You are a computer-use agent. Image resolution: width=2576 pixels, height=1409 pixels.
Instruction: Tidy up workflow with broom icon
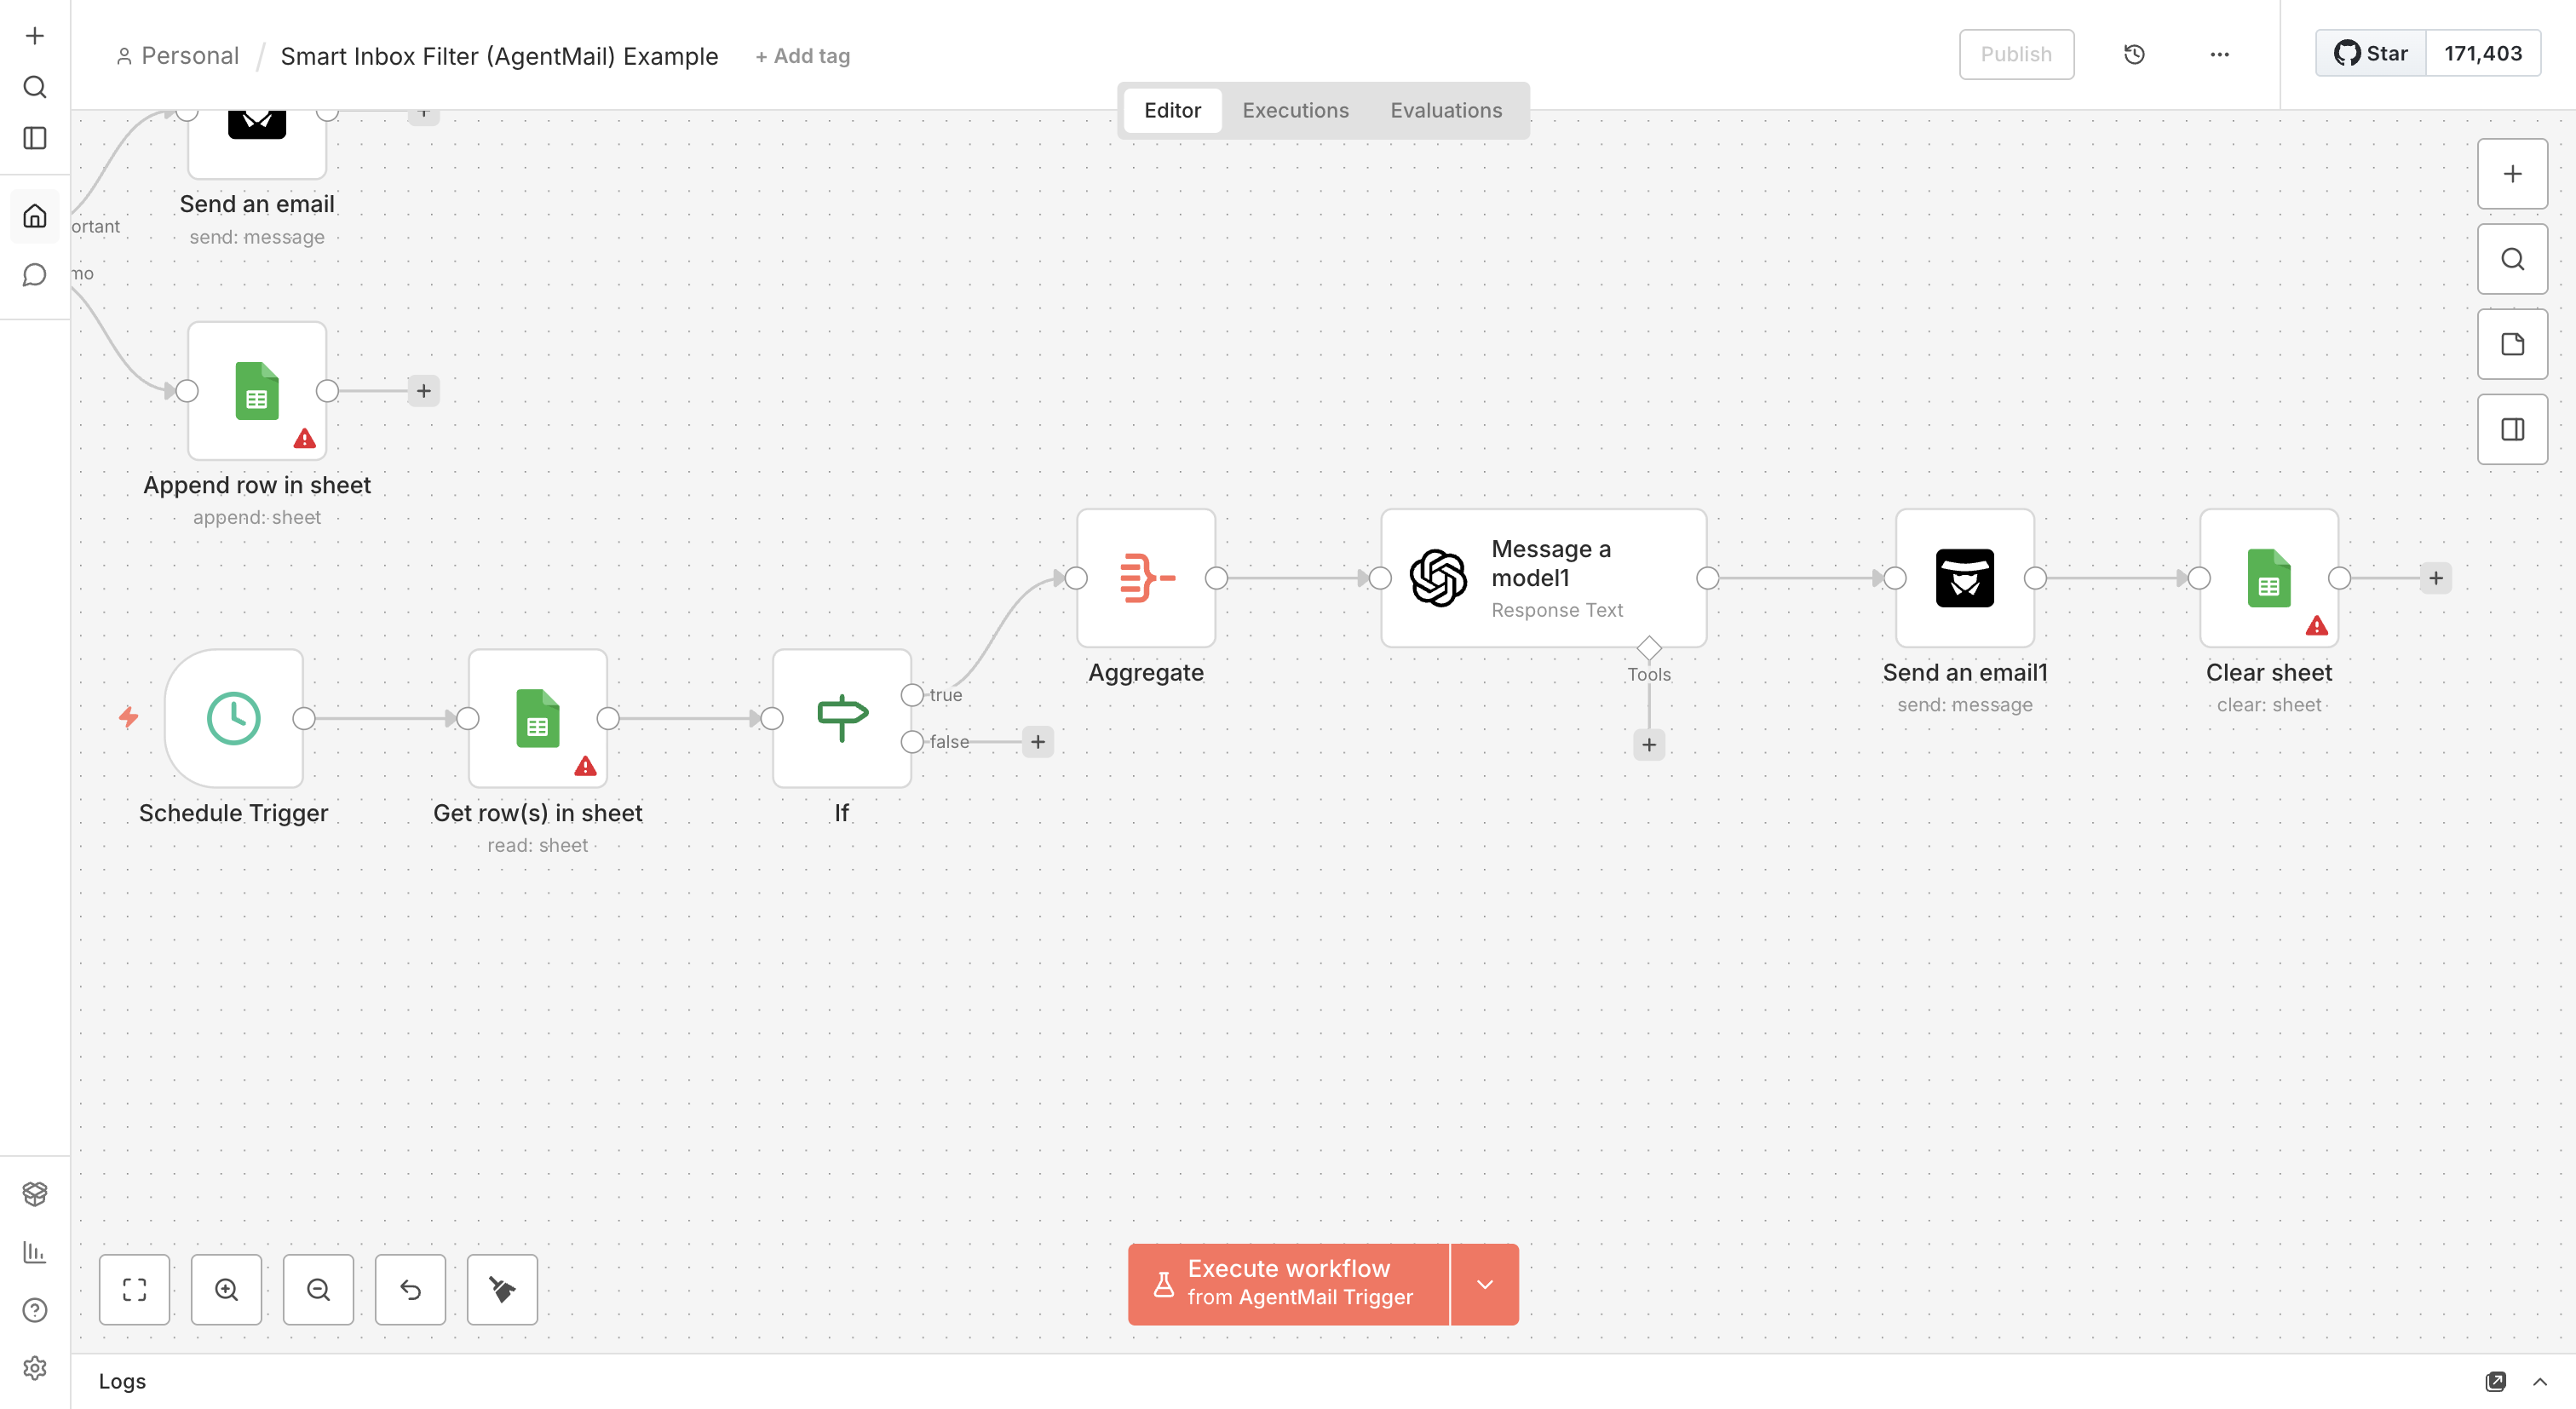click(x=502, y=1289)
